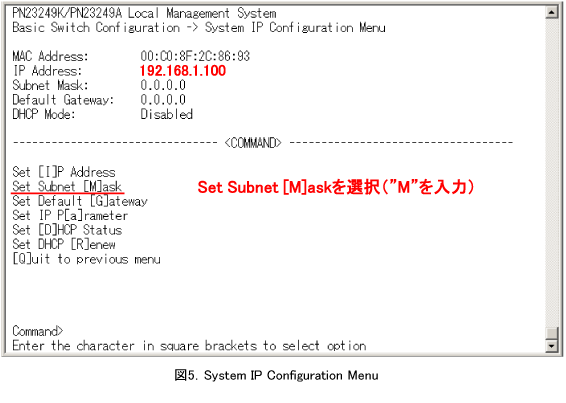Click [Q]uit to previous menu
Image resolution: width=566 pixels, height=403 pixels.
pyautogui.click(x=86, y=259)
